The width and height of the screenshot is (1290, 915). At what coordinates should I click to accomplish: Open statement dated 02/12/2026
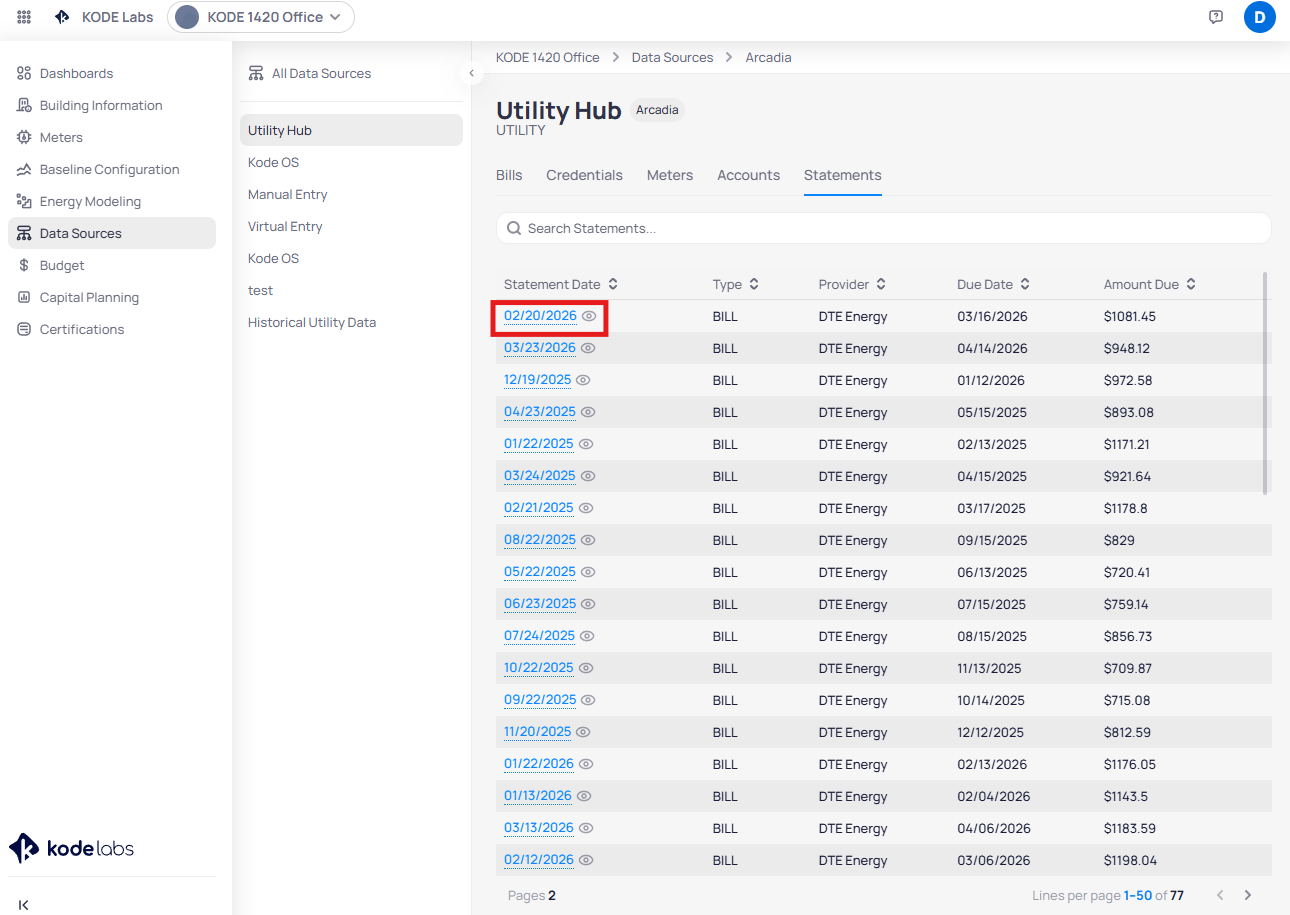(x=539, y=860)
